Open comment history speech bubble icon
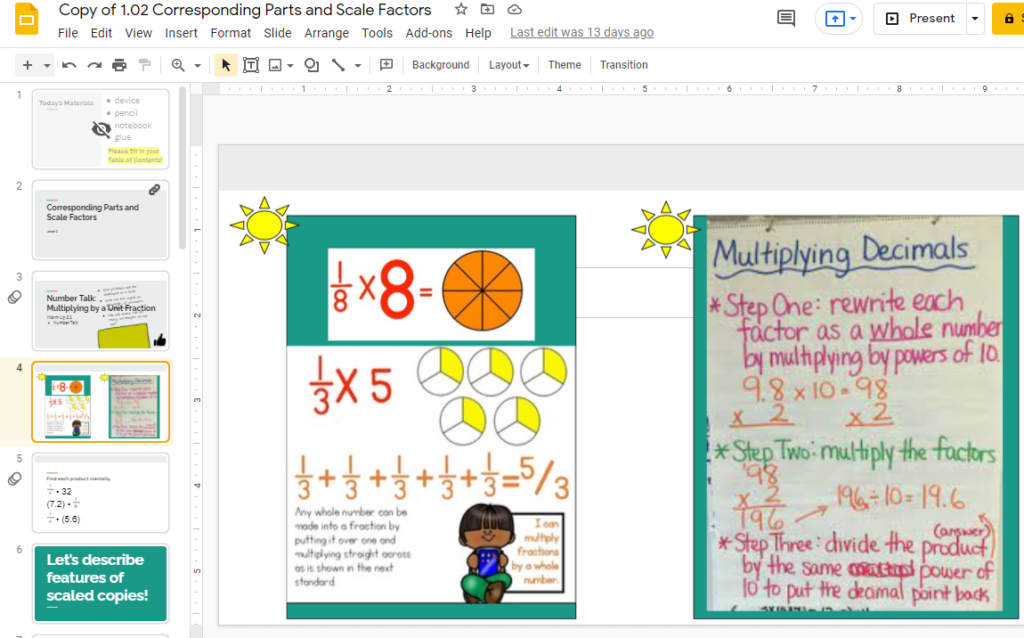 pyautogui.click(x=787, y=18)
